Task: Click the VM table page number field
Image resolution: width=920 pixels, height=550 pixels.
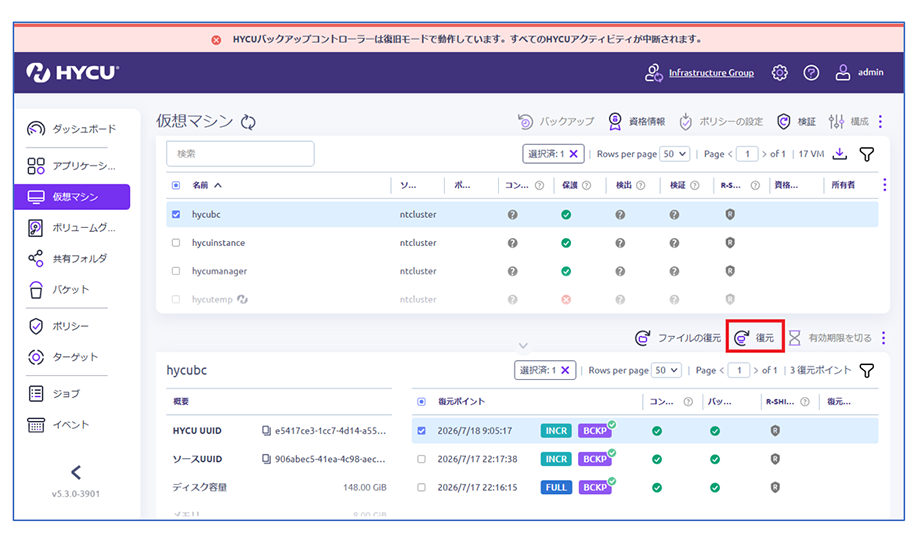Action: coord(747,154)
